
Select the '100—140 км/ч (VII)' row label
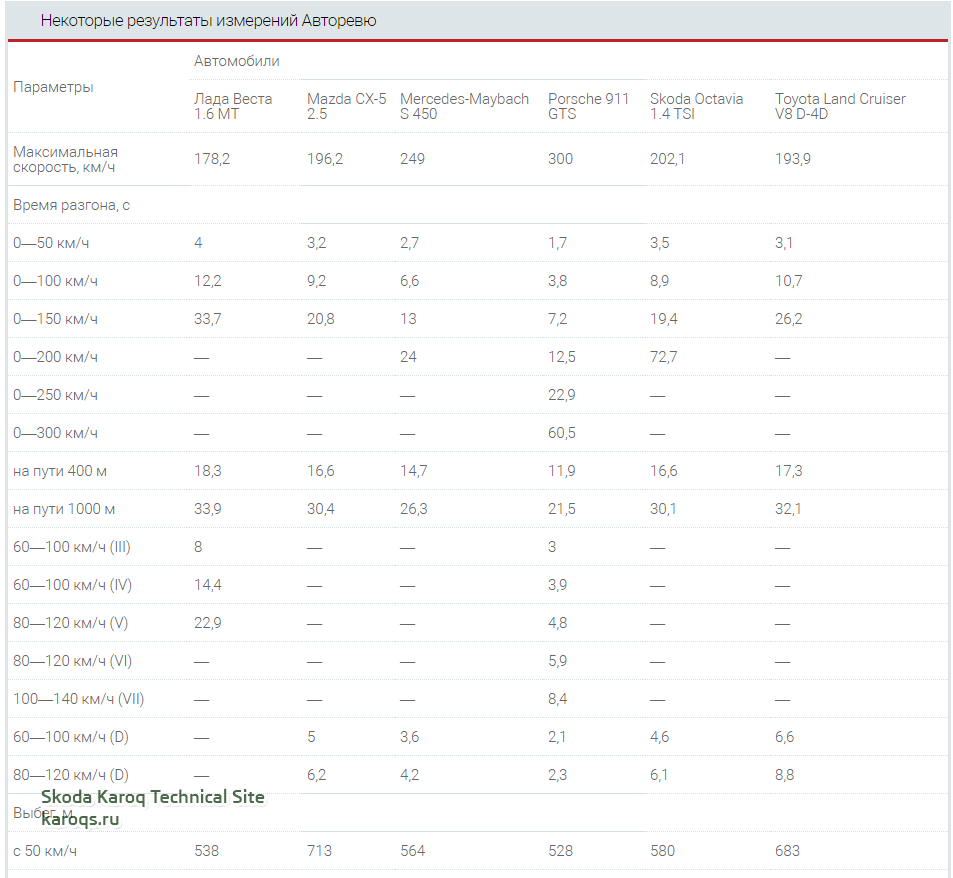coord(78,699)
